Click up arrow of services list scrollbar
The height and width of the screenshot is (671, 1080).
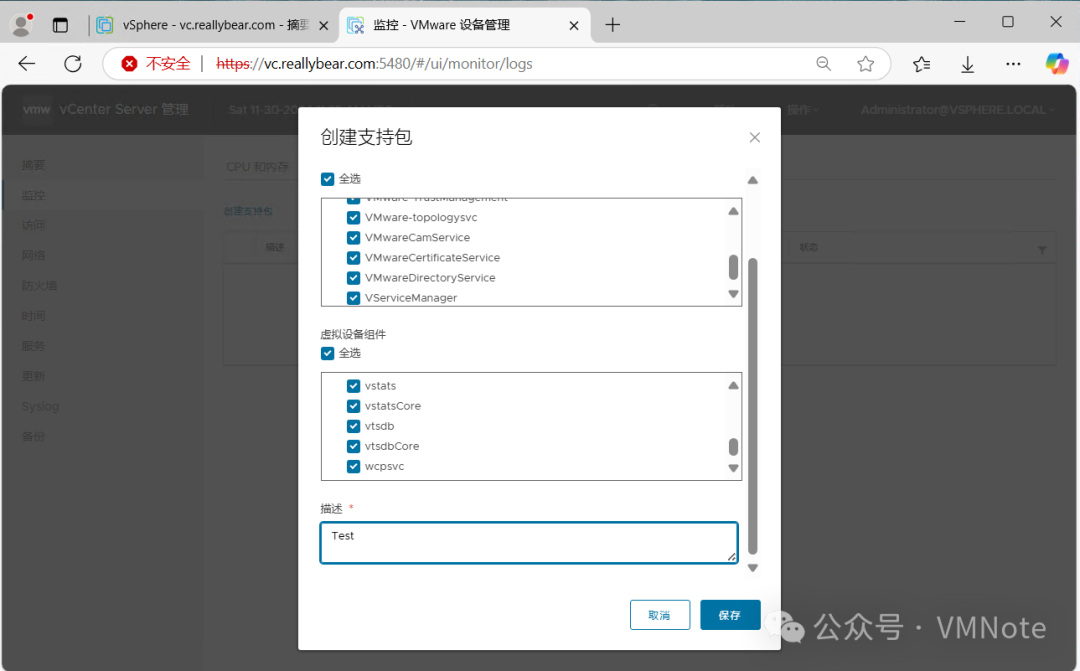point(734,211)
